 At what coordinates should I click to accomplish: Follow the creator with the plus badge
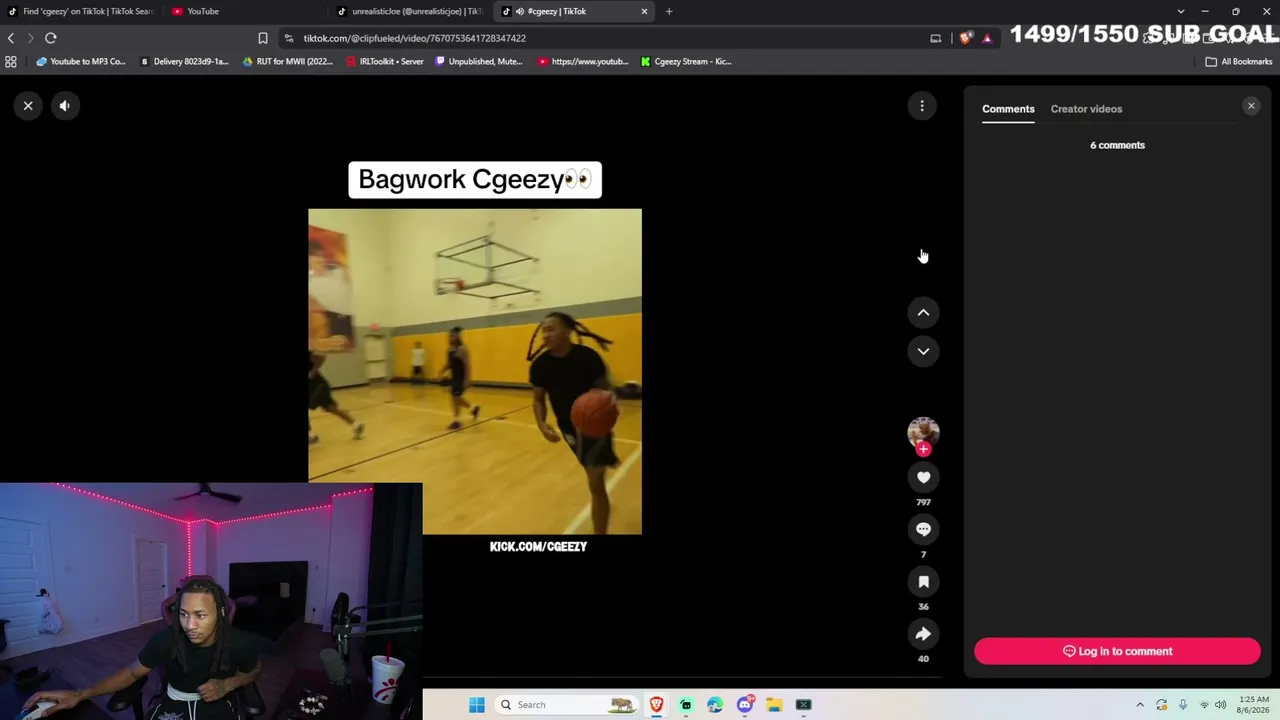(923, 449)
